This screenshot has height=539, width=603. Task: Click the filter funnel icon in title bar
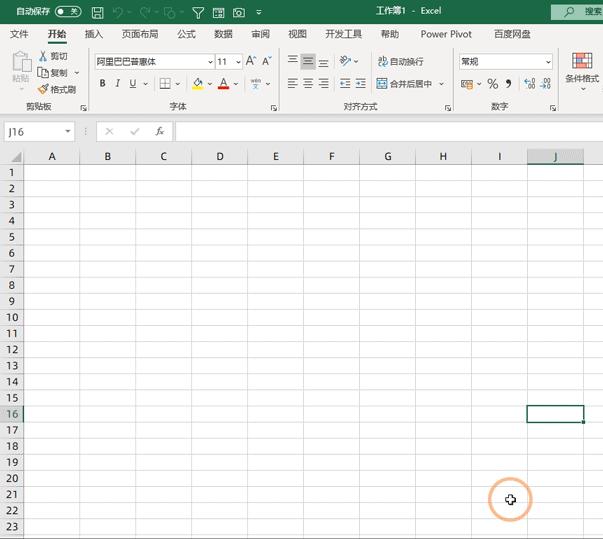click(197, 13)
